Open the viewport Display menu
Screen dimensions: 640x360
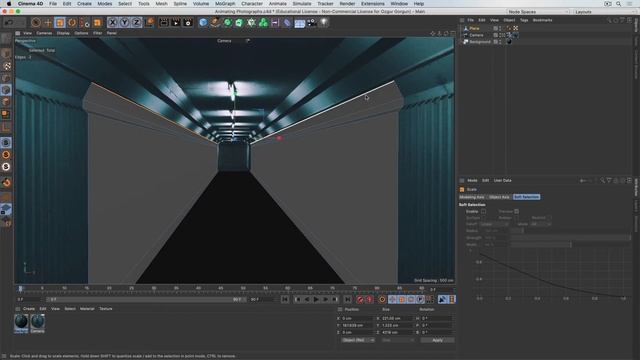tap(63, 33)
